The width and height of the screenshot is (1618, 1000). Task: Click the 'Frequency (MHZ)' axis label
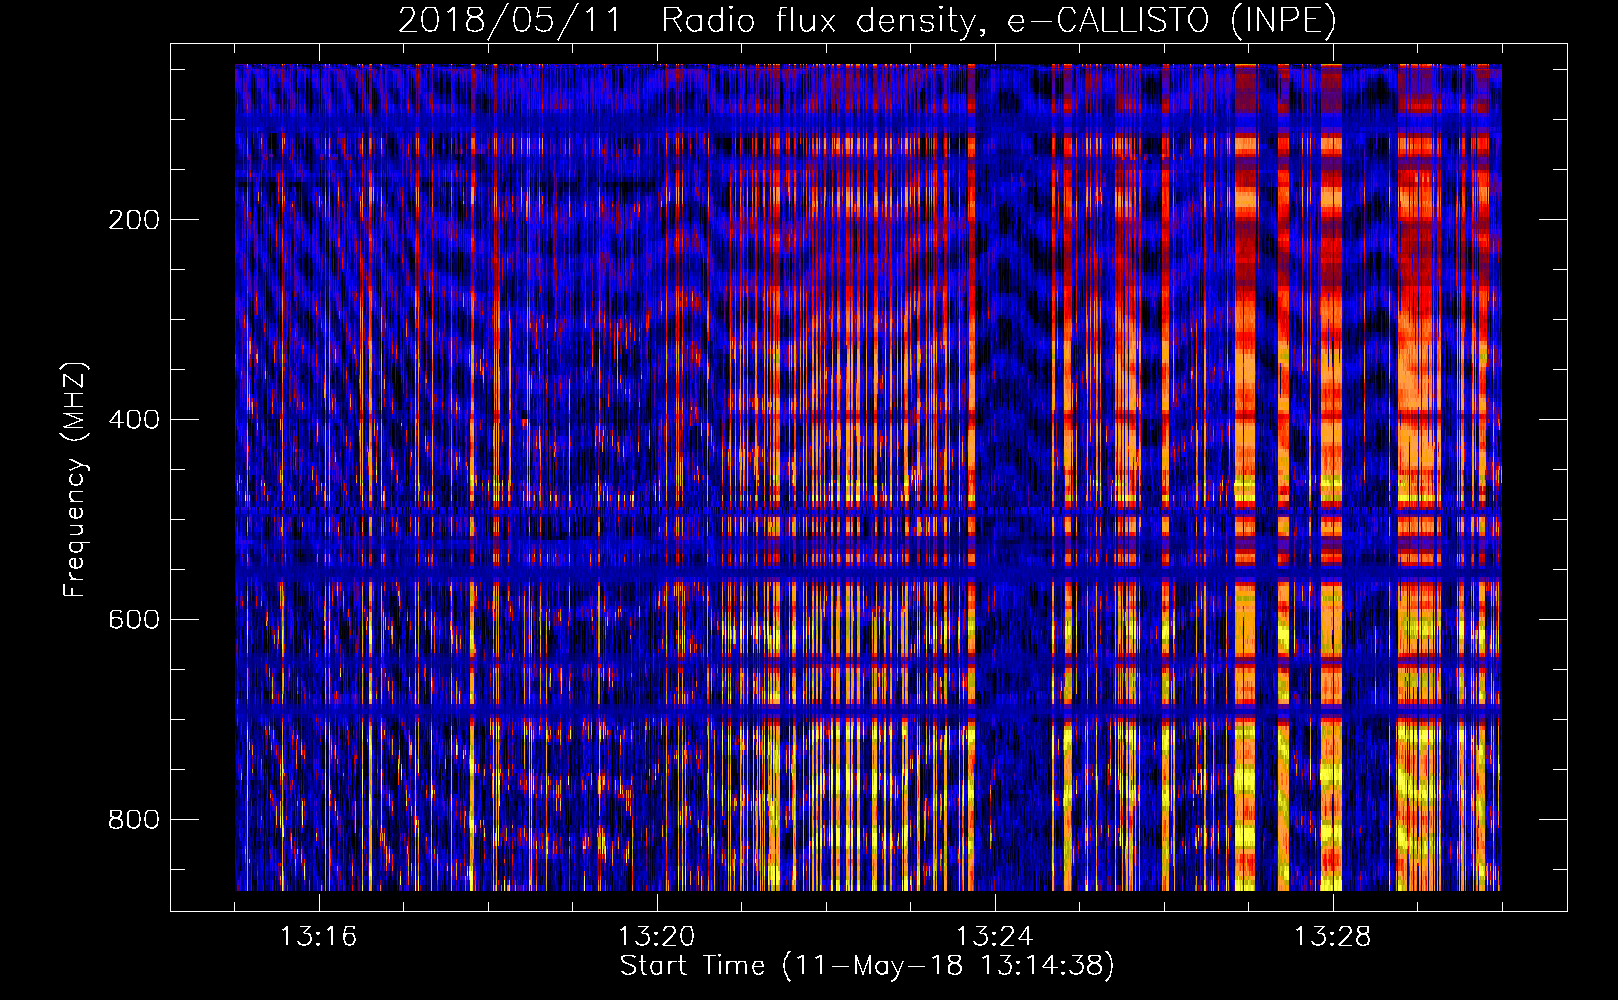pos(75,480)
